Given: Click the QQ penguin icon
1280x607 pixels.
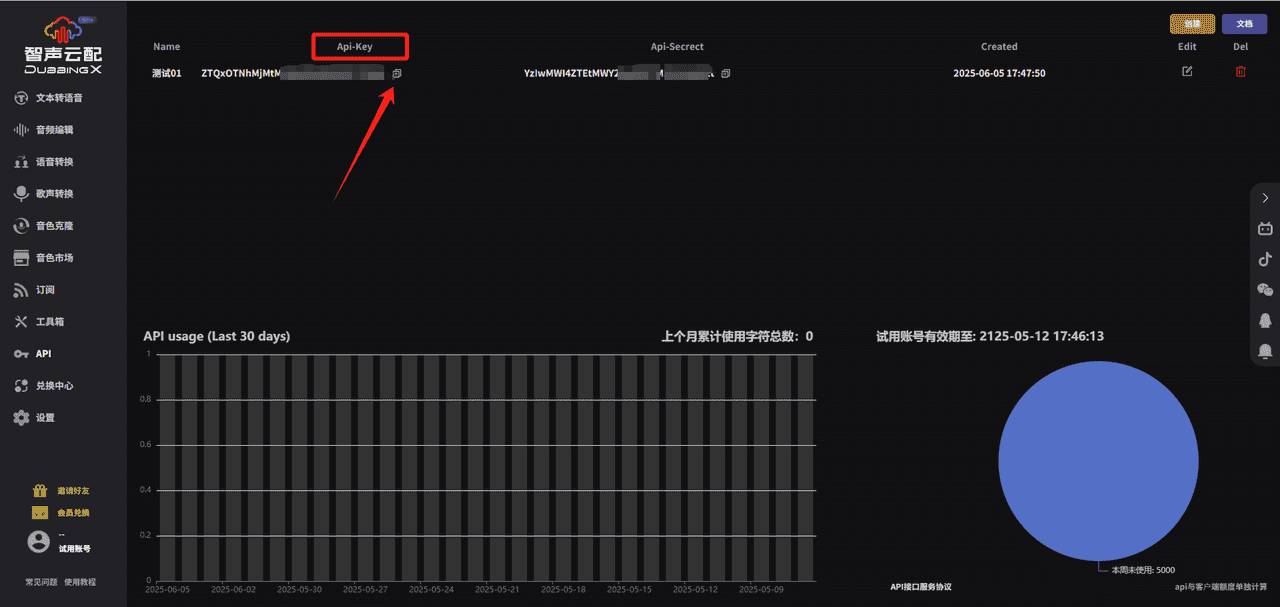Looking at the screenshot, I should [1265, 320].
